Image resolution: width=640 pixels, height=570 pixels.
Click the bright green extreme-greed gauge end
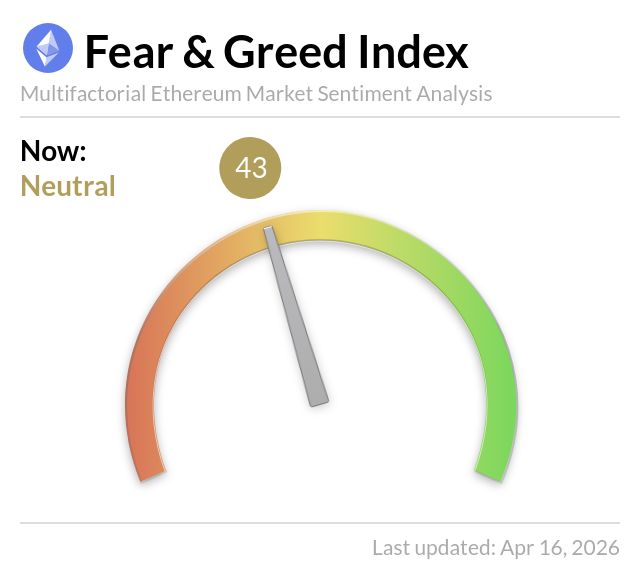pyautogui.click(x=497, y=420)
